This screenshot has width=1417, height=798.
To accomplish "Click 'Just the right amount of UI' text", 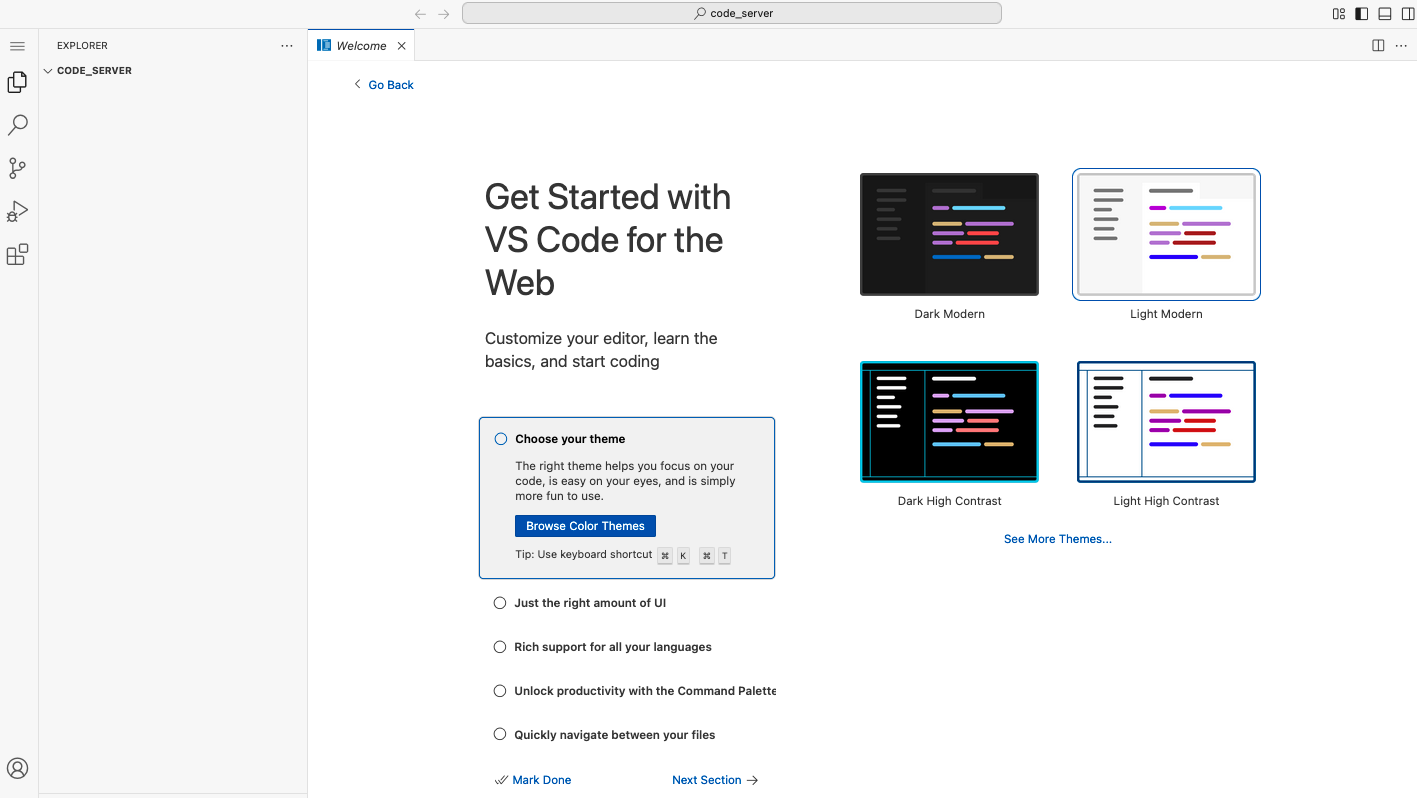I will click(590, 603).
